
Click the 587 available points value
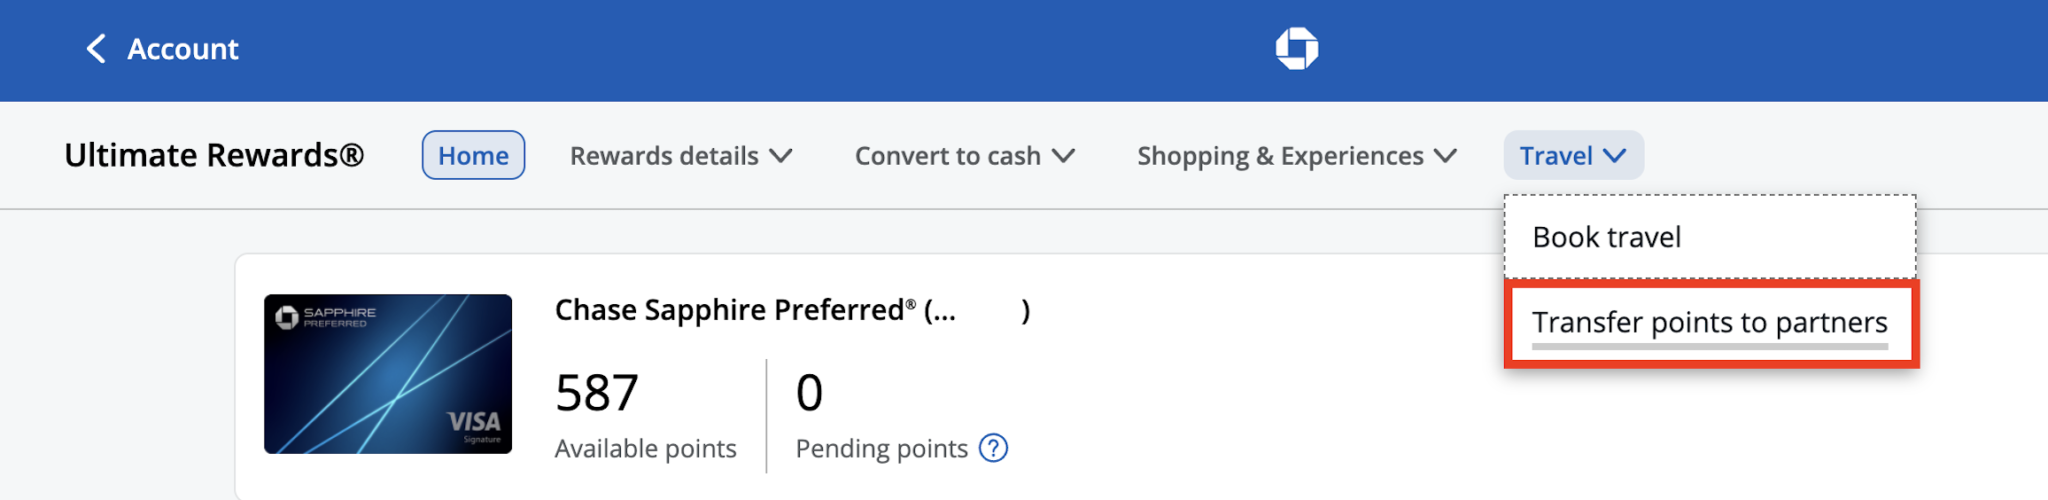(596, 392)
